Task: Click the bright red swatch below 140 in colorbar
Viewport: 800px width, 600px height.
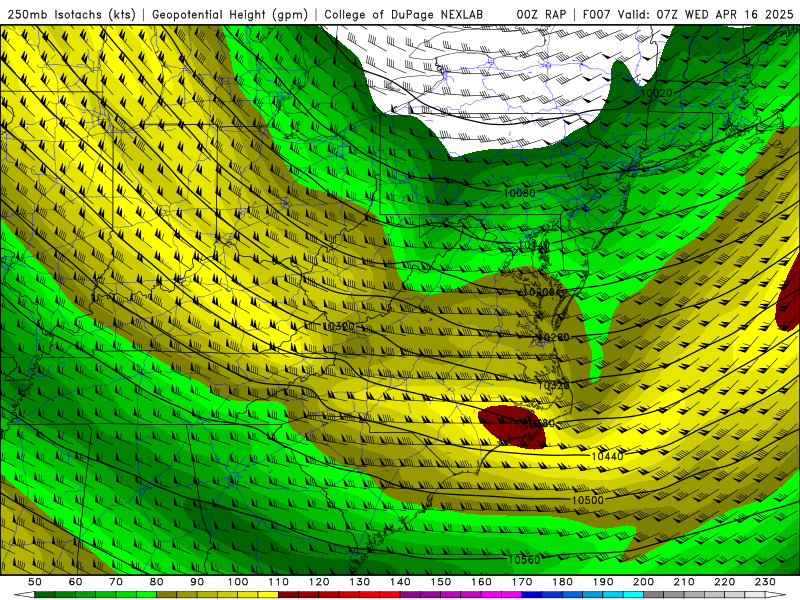Action: (x=390, y=595)
